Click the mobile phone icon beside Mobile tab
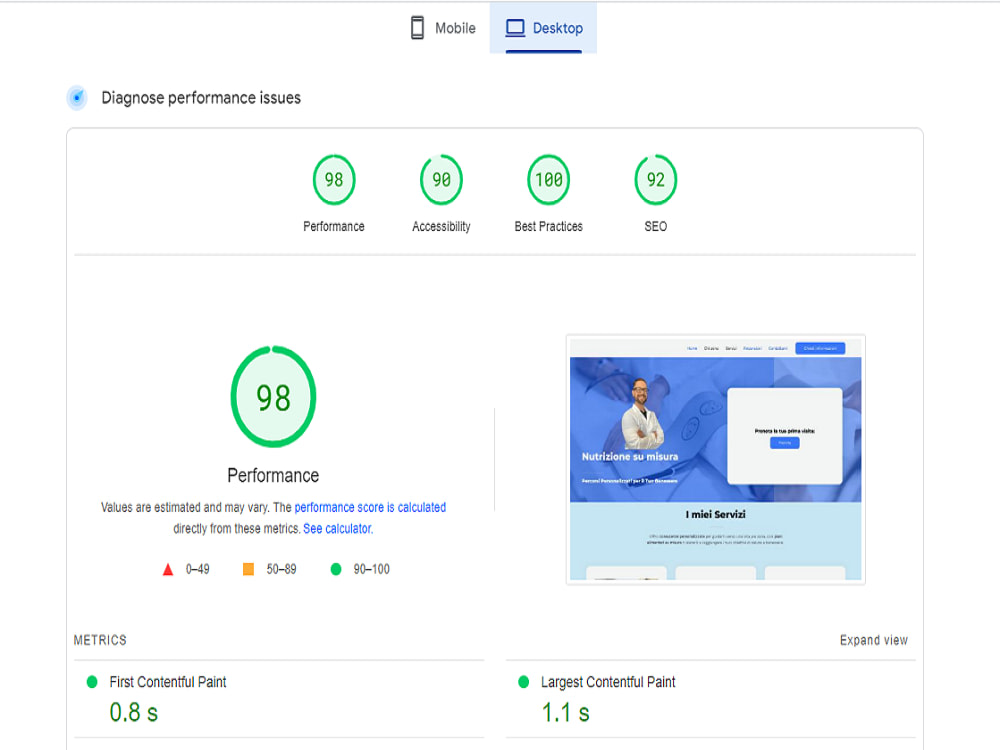The width and height of the screenshot is (1000, 750). tap(418, 27)
